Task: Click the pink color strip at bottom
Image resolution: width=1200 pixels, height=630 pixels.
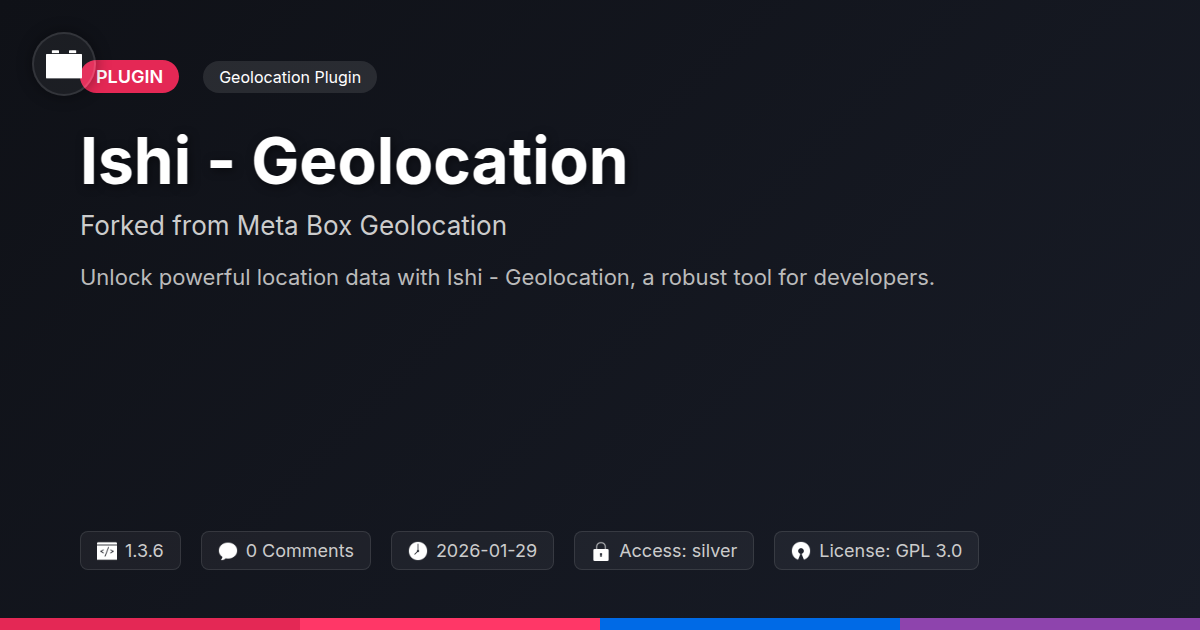Action: (x=450, y=624)
